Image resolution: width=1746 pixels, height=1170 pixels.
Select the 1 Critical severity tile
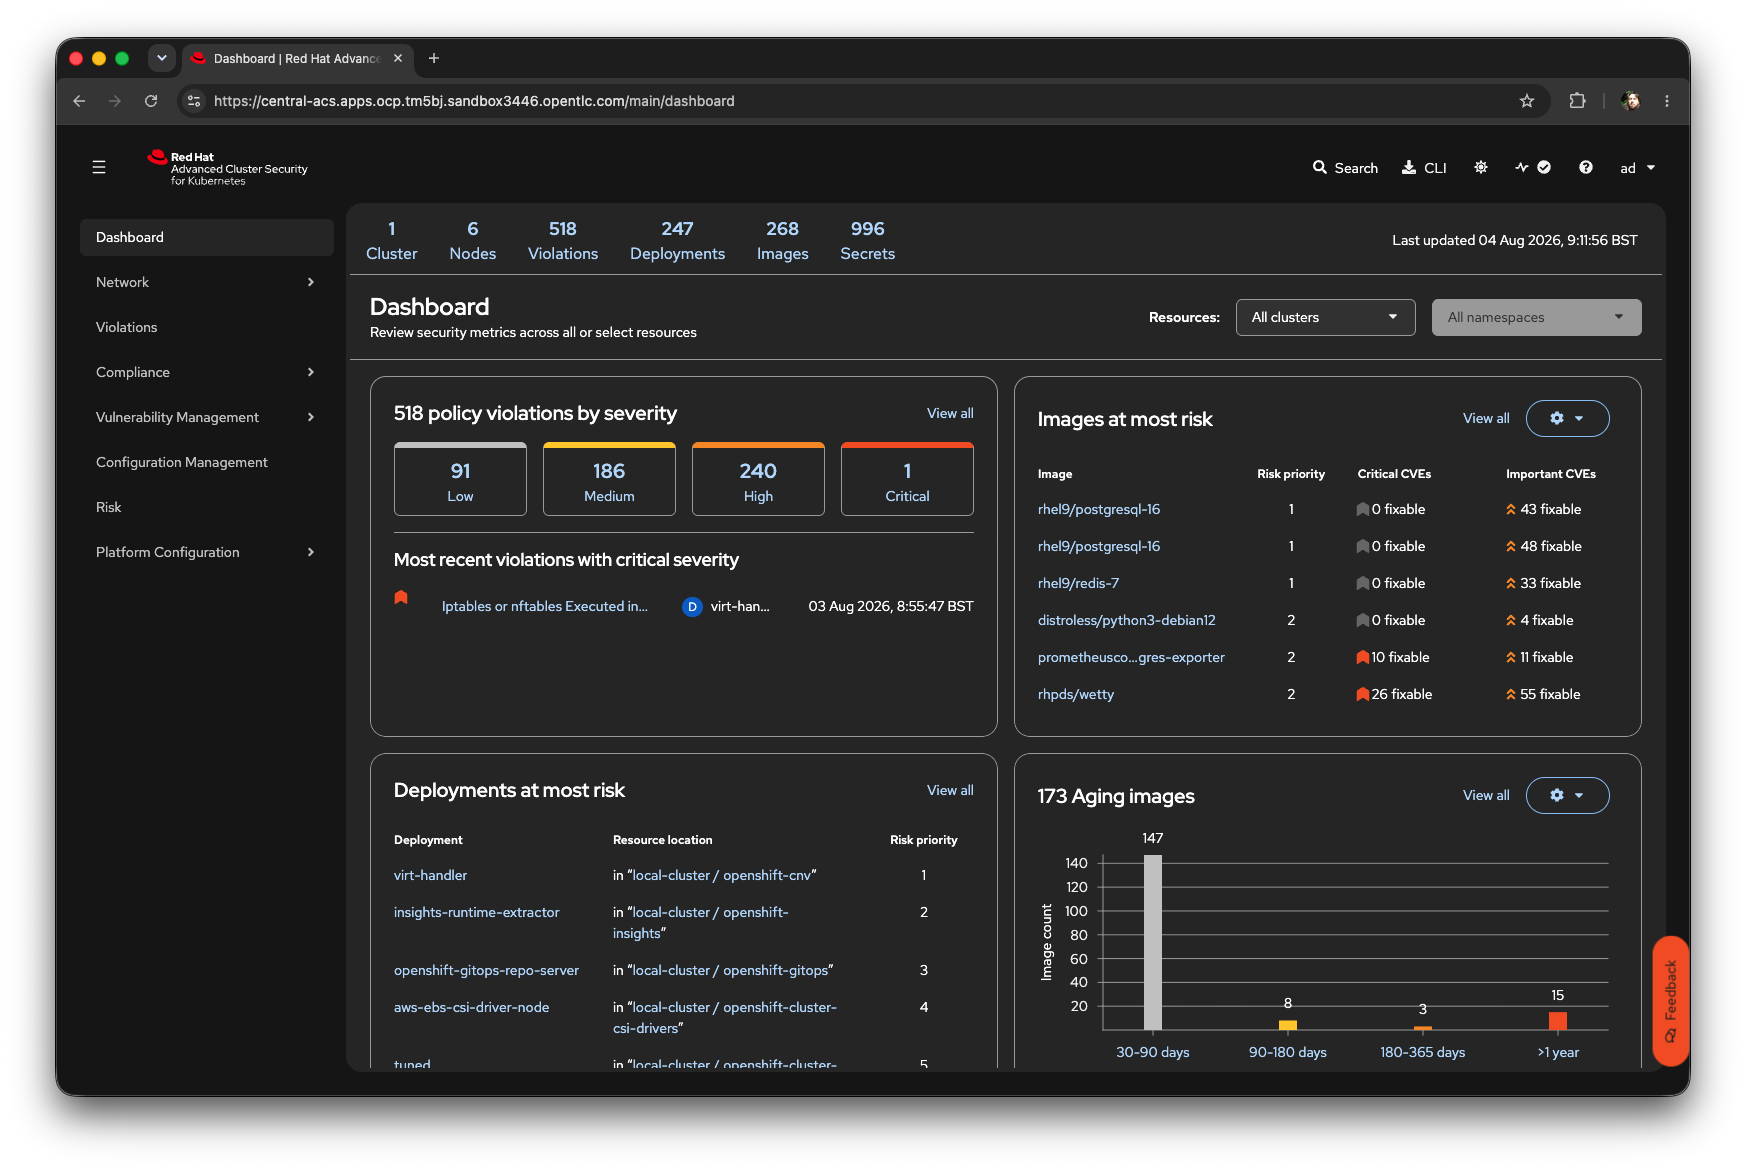point(908,479)
